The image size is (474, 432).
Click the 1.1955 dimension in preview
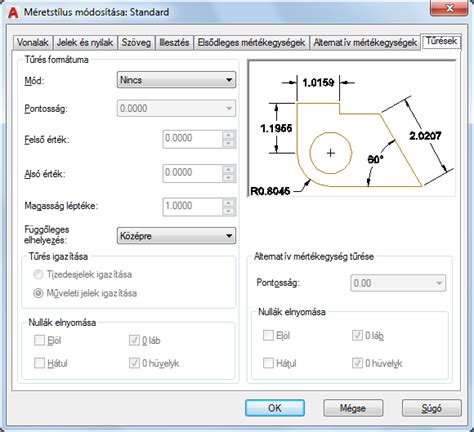pyautogui.click(x=276, y=128)
